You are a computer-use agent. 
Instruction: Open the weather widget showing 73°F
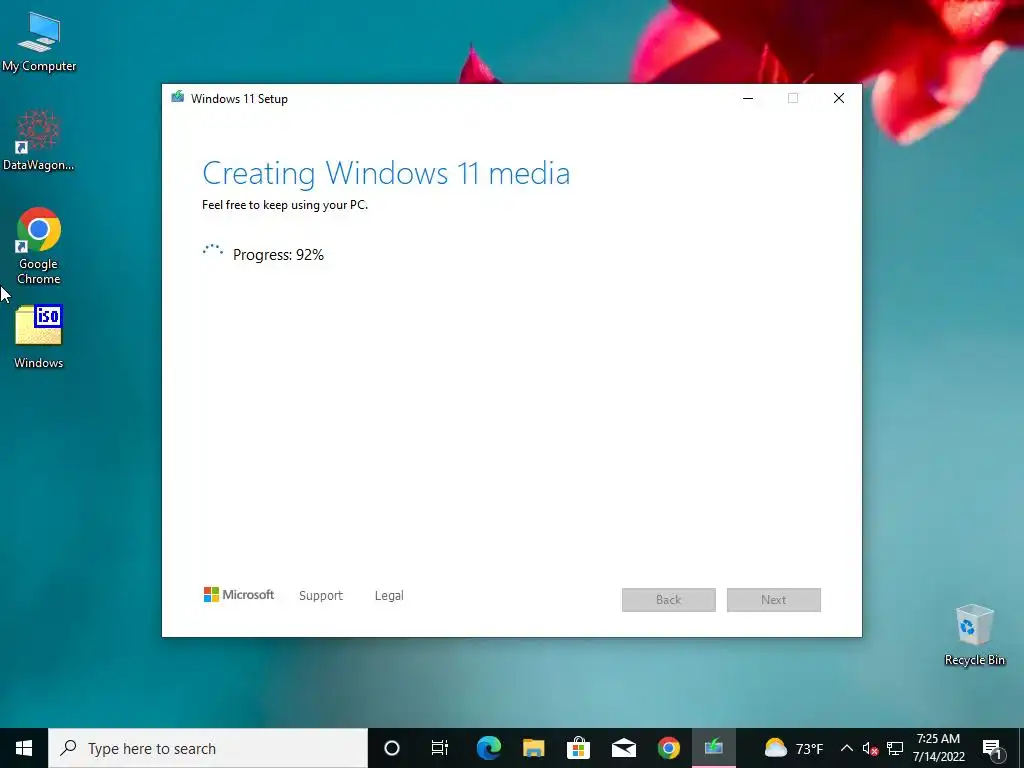pyautogui.click(x=793, y=748)
